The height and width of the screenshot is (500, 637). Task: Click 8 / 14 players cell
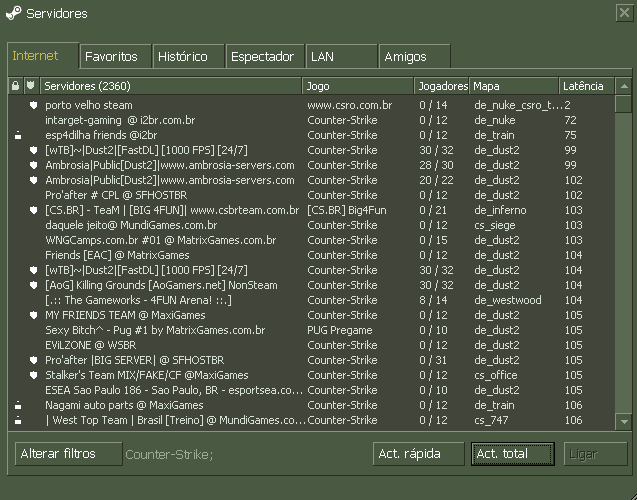(x=433, y=301)
